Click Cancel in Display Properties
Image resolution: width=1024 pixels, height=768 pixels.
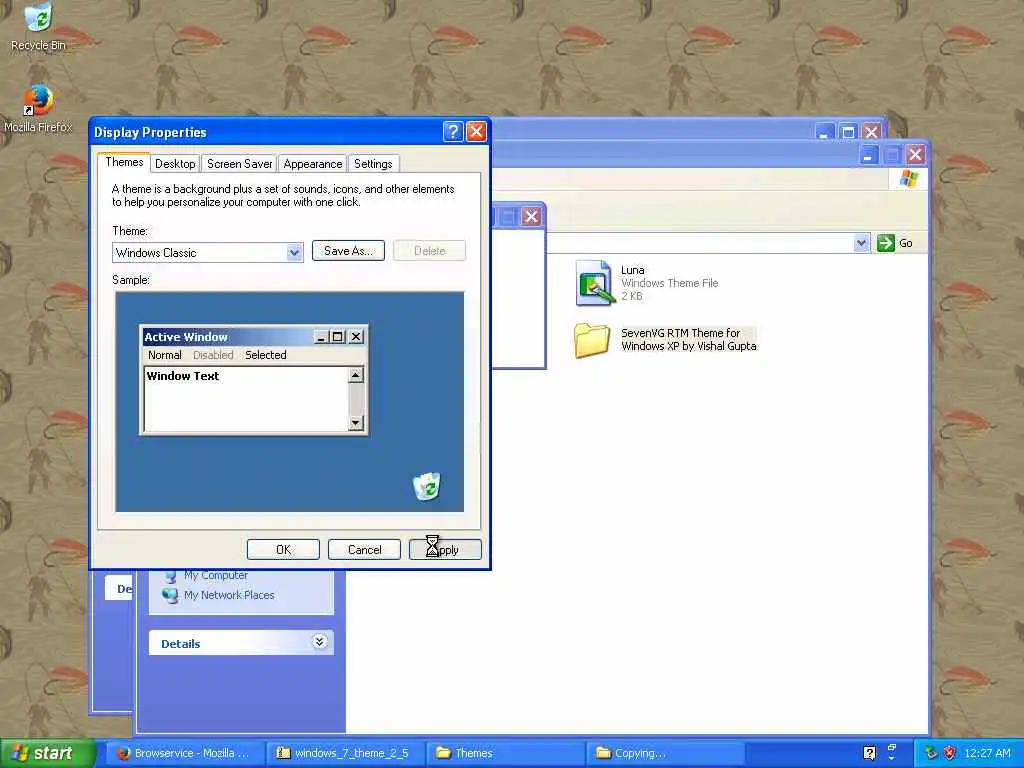tap(364, 550)
